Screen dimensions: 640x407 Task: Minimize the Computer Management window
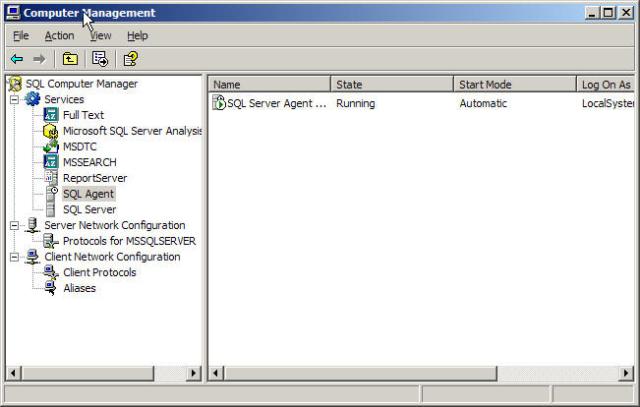coord(592,13)
